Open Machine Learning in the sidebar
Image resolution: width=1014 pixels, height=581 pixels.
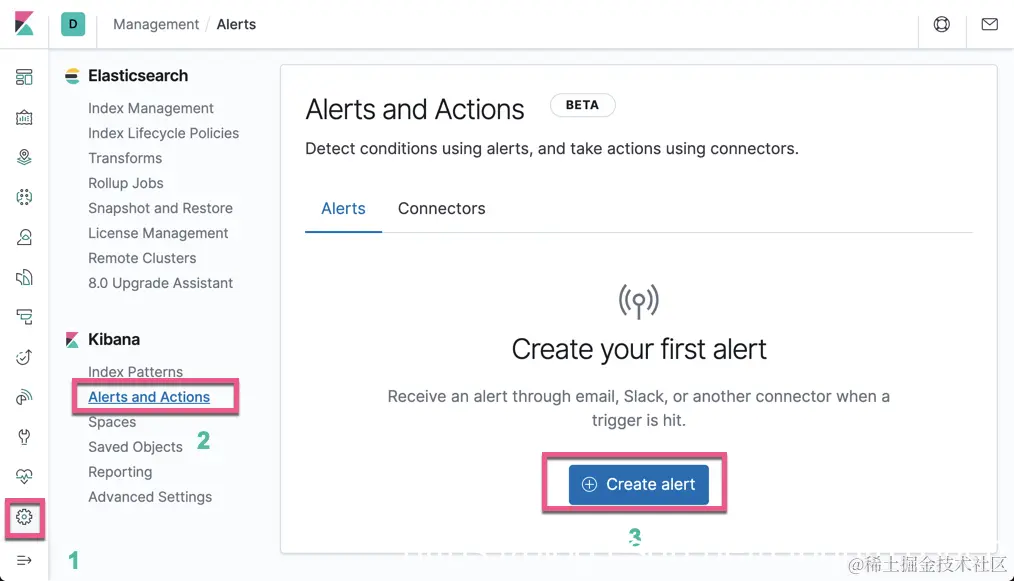(24, 197)
